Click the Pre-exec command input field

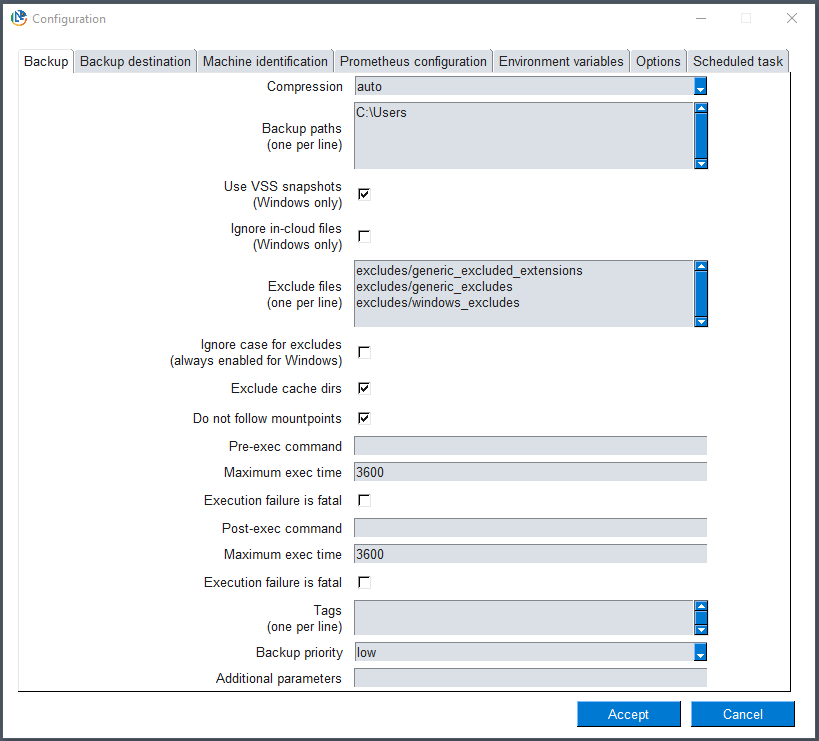(x=530, y=446)
